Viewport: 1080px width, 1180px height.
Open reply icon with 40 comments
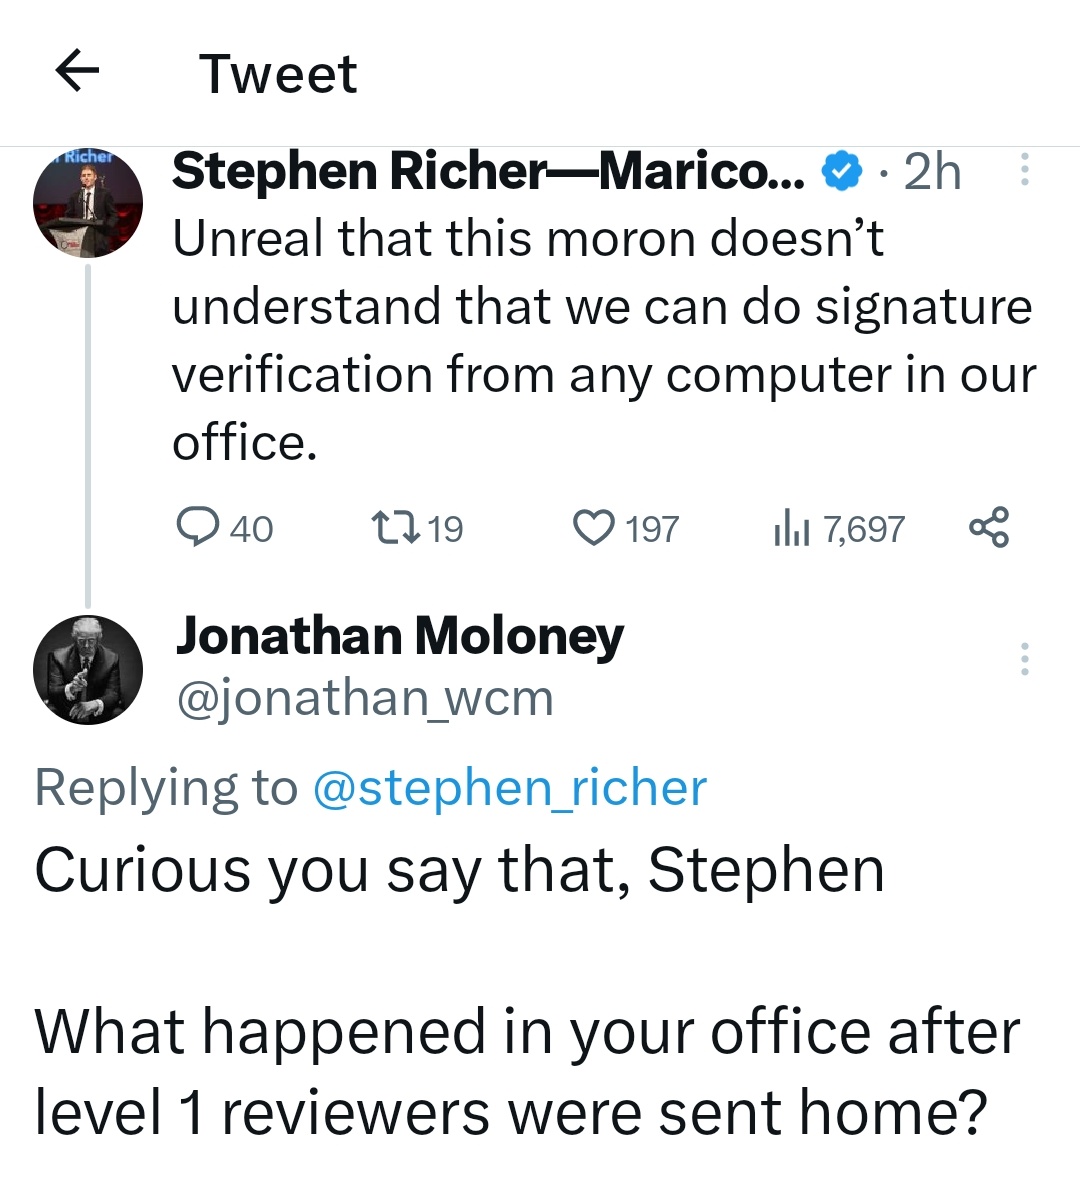coord(198,527)
